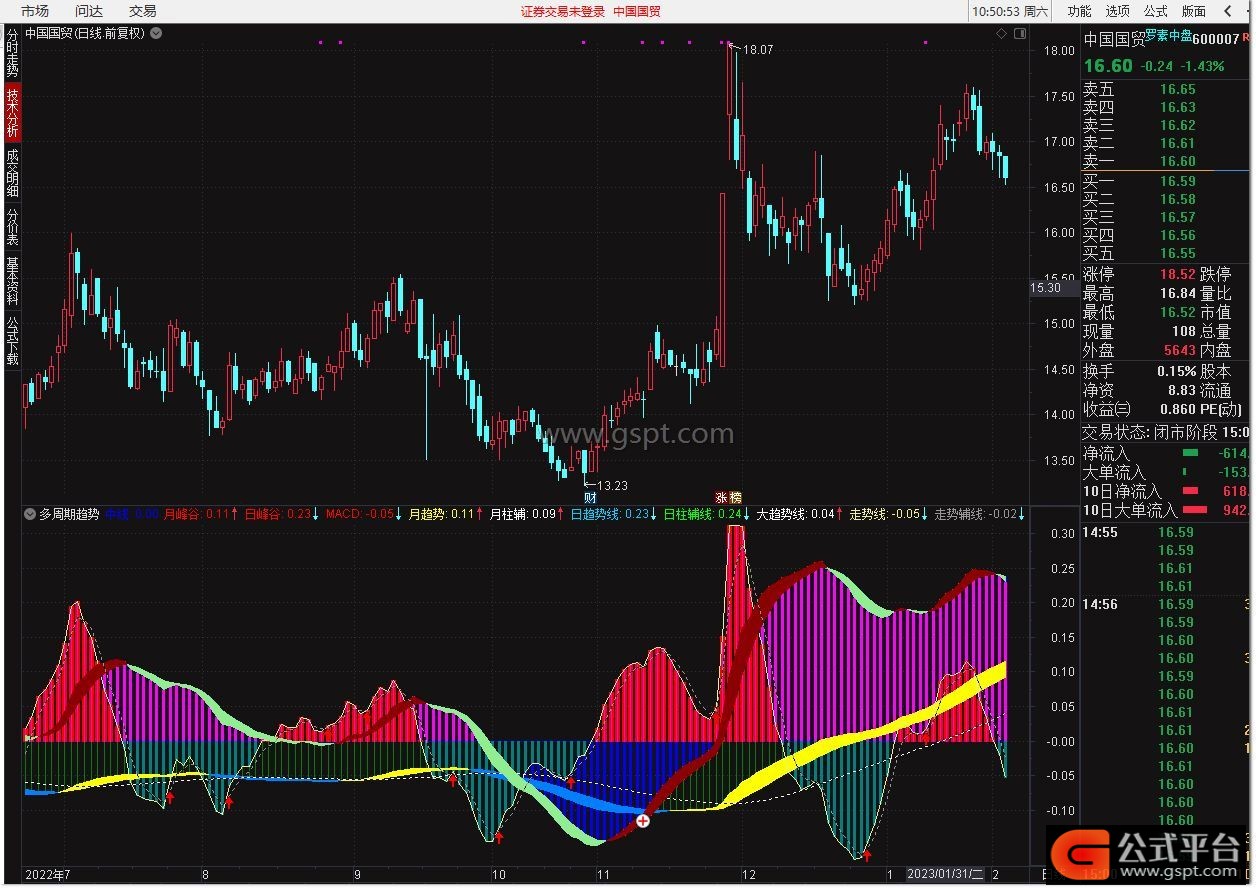Click the 涨停 value 18.52
Screen dimensions: 1256x888
pos(1177,274)
